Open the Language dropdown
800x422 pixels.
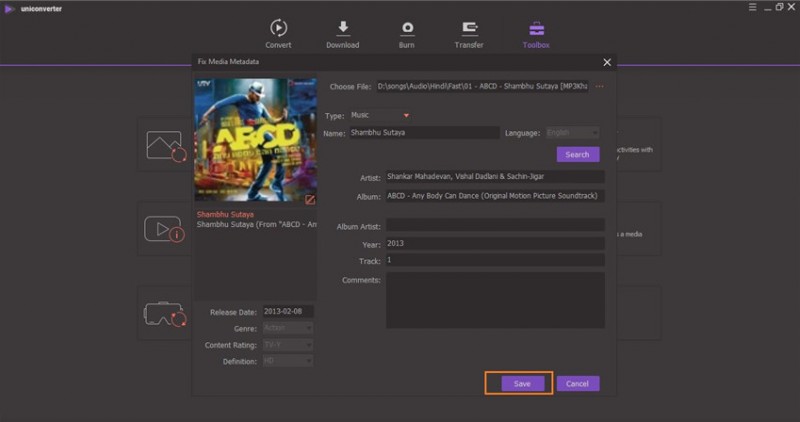pyautogui.click(x=572, y=133)
